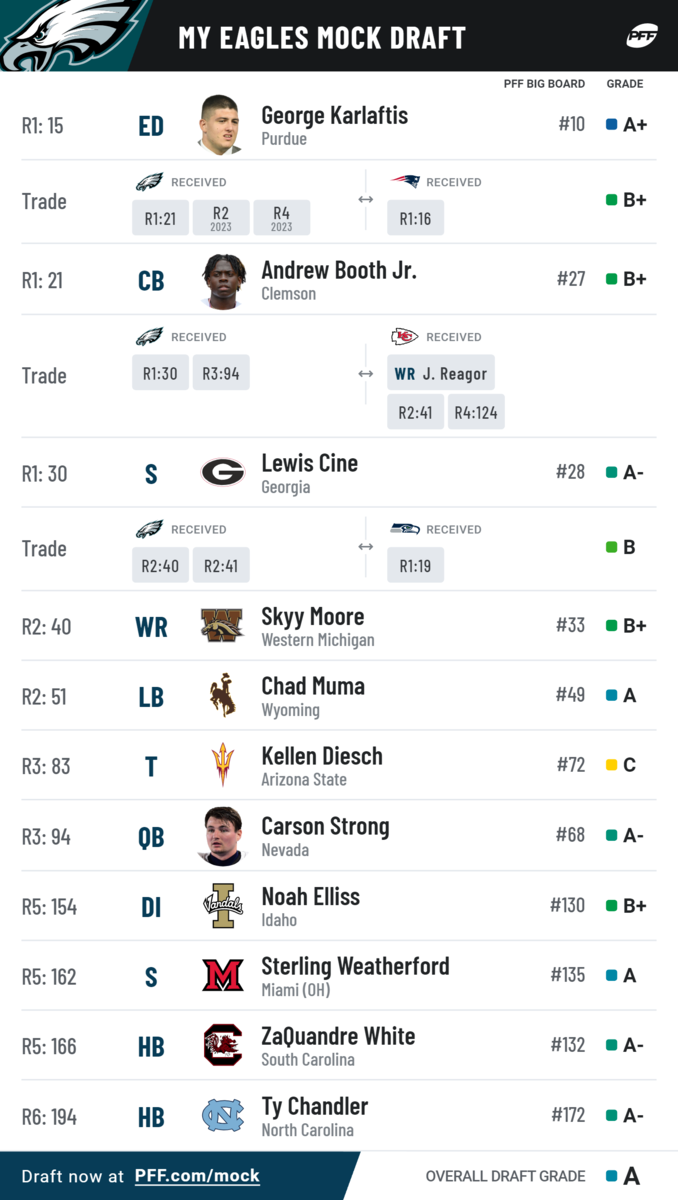
Task: Click the Seahawks logo in third trade
Action: tap(405, 528)
